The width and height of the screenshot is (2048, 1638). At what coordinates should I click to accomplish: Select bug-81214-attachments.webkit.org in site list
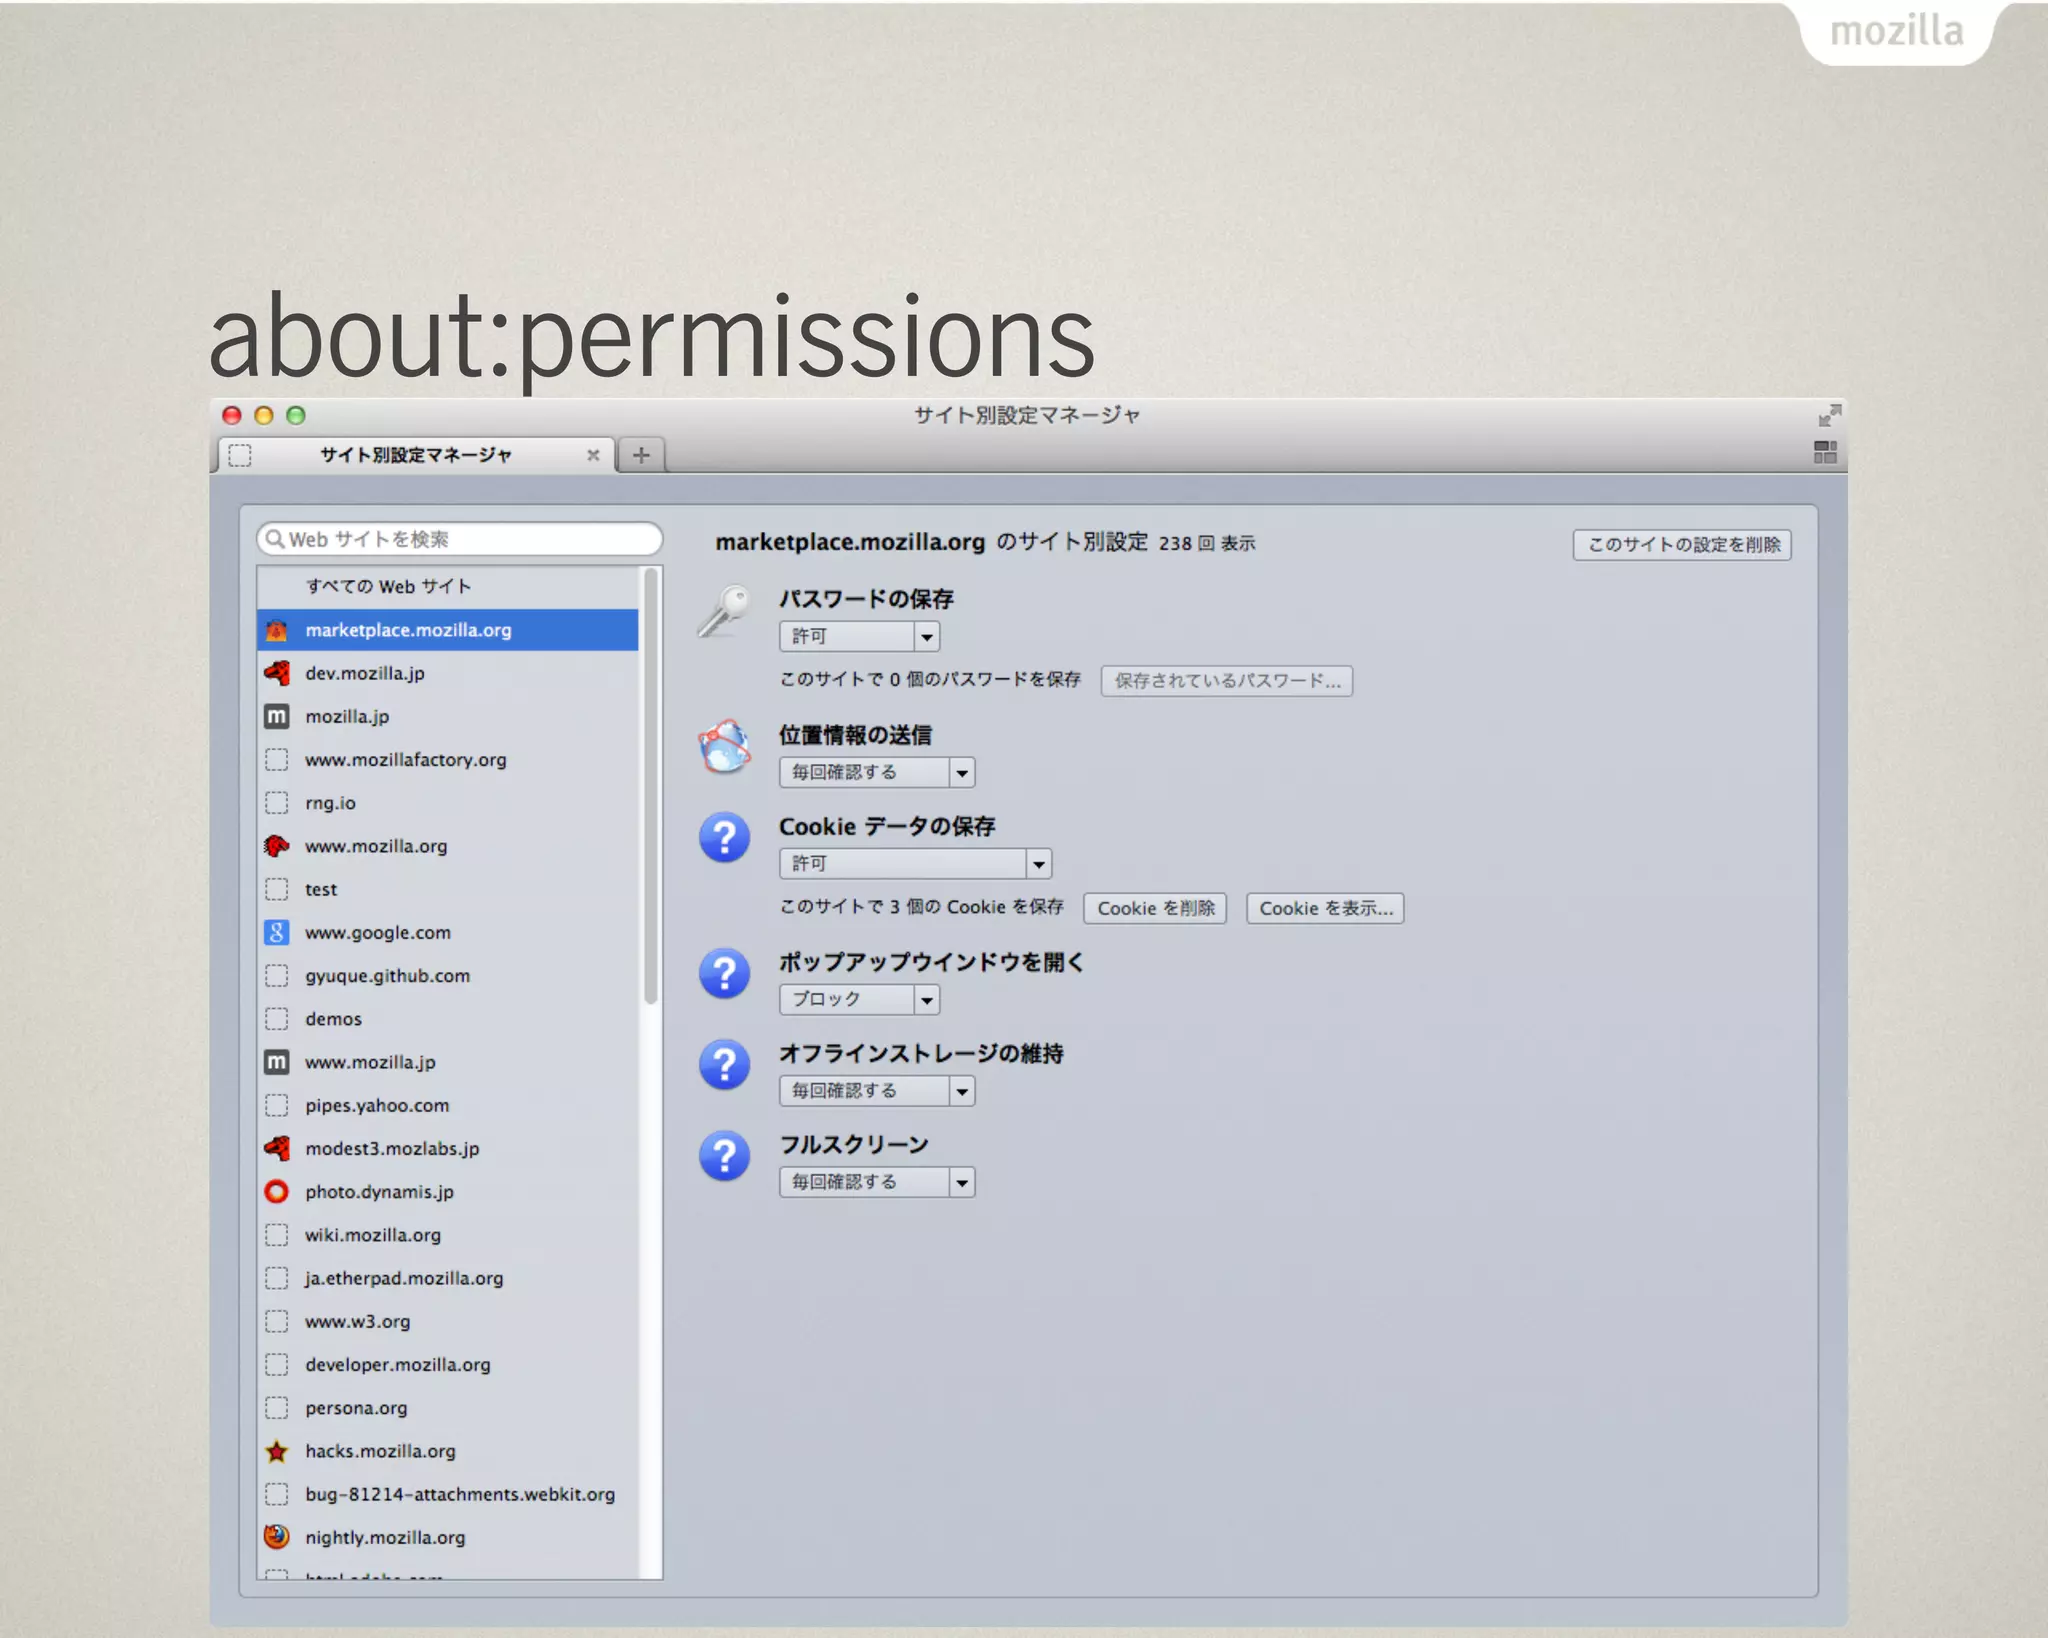point(448,1494)
